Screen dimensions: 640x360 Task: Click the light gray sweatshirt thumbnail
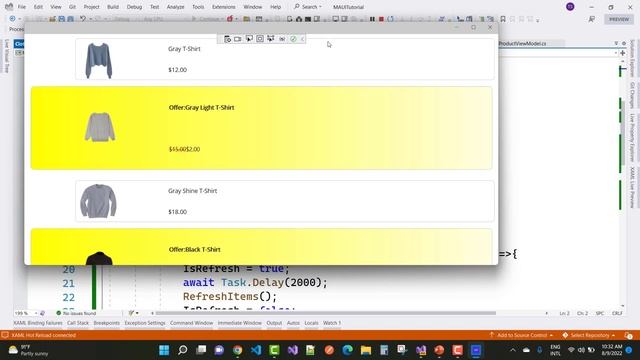point(100,127)
